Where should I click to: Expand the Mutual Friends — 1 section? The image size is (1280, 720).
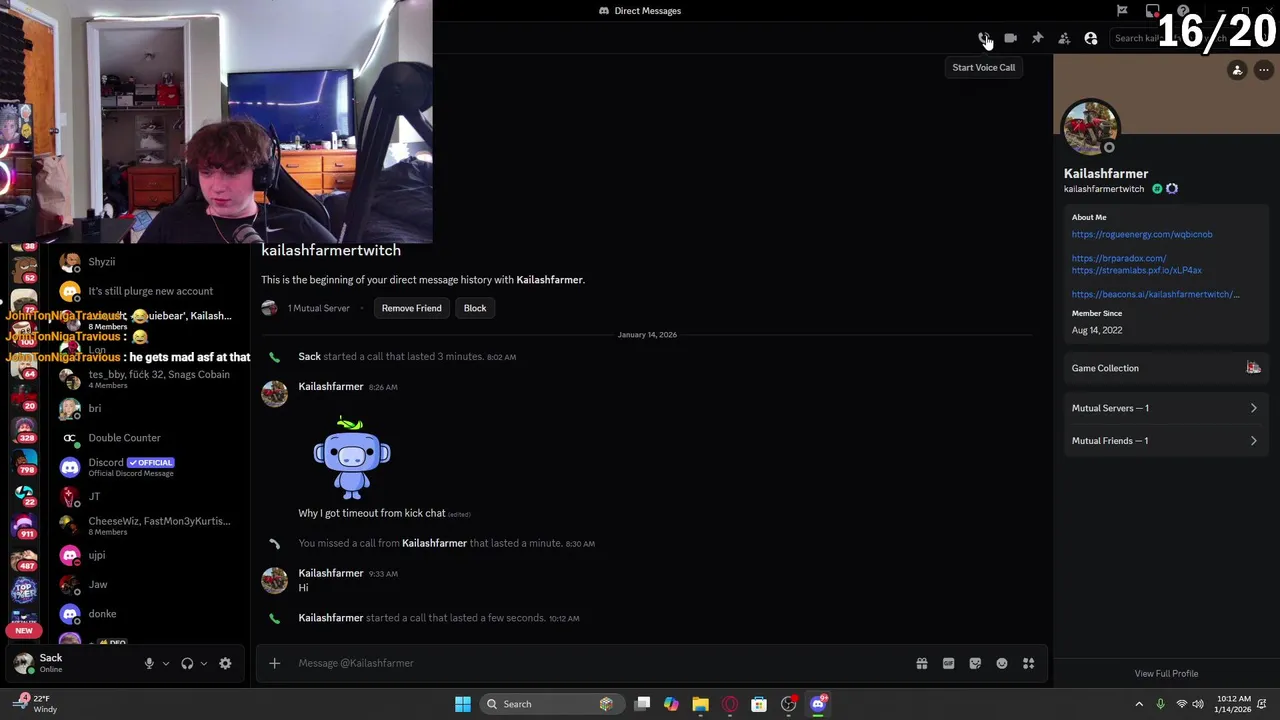pyautogui.click(x=1165, y=441)
